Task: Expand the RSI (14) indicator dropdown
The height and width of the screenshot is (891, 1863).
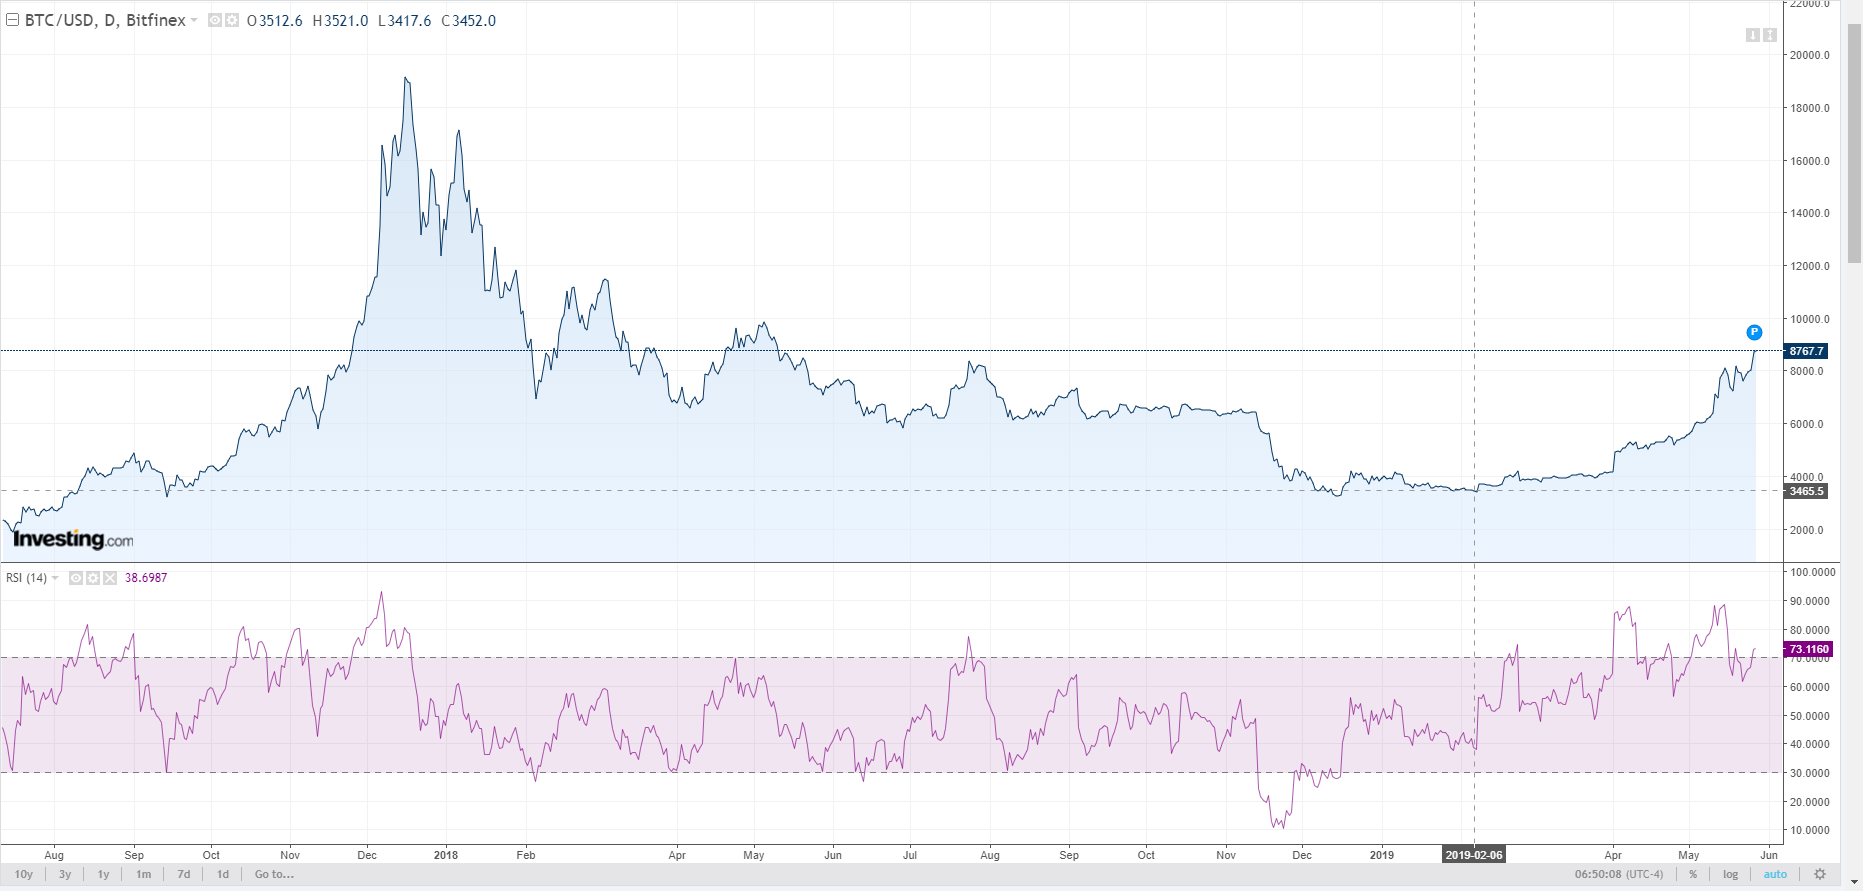Action: pos(55,578)
